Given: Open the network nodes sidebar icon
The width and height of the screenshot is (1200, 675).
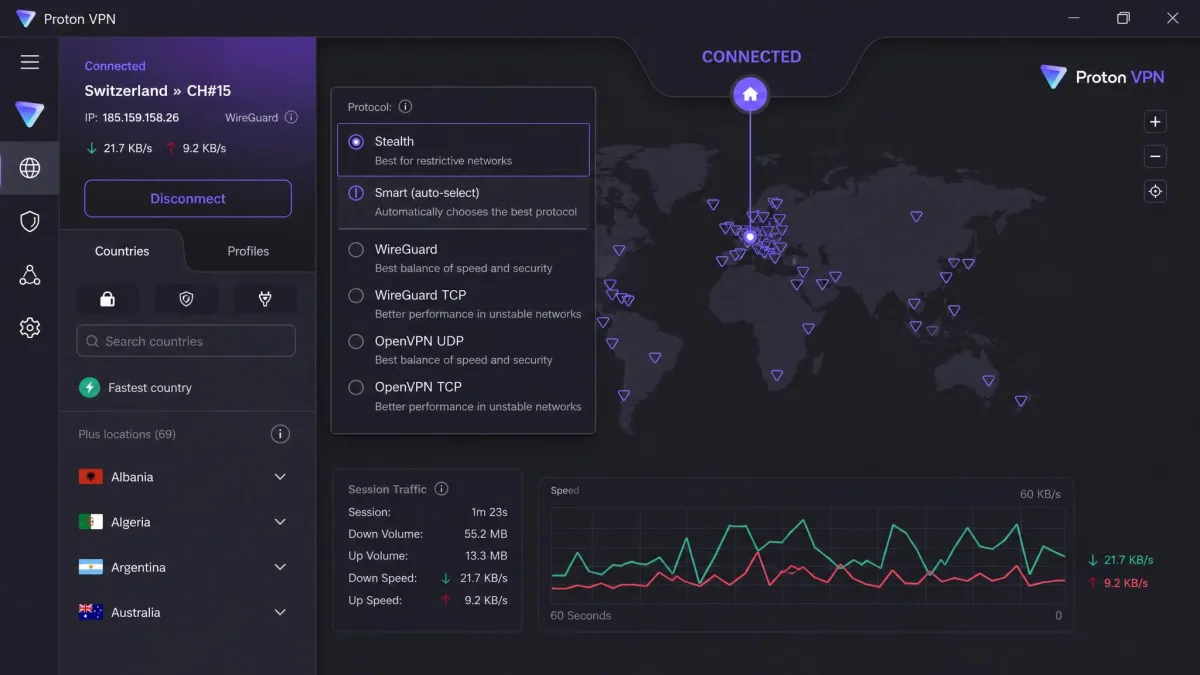Looking at the screenshot, I should coord(30,275).
